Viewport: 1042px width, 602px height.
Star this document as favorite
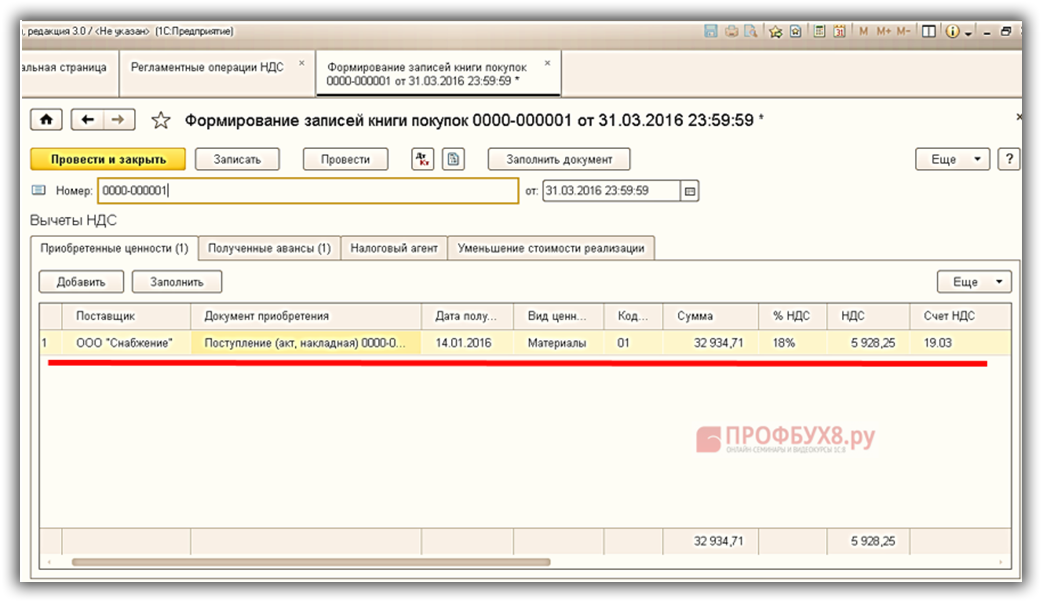(x=161, y=120)
